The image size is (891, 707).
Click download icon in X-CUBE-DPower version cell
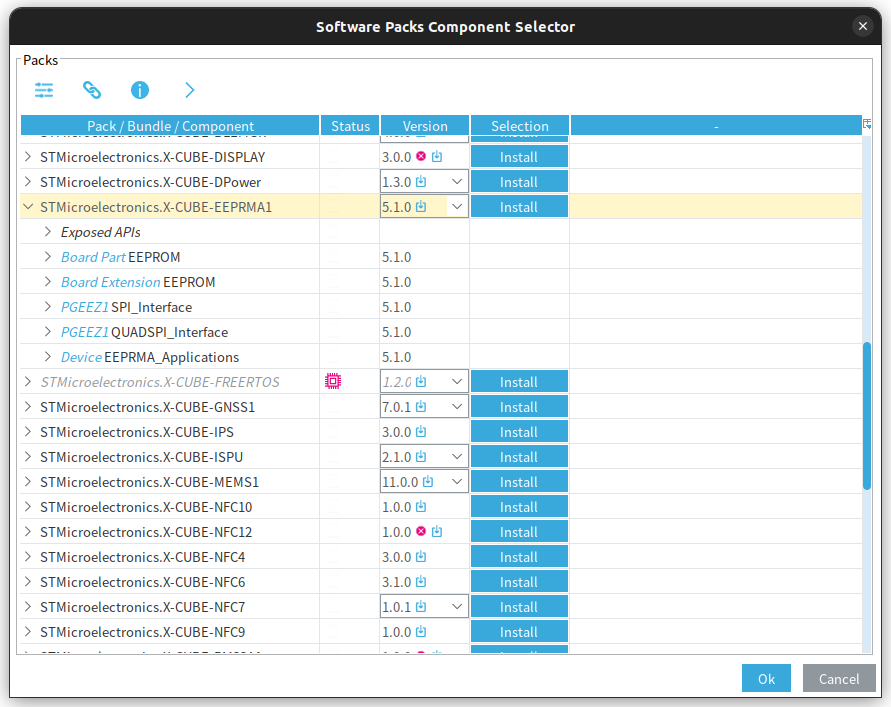[x=420, y=181]
